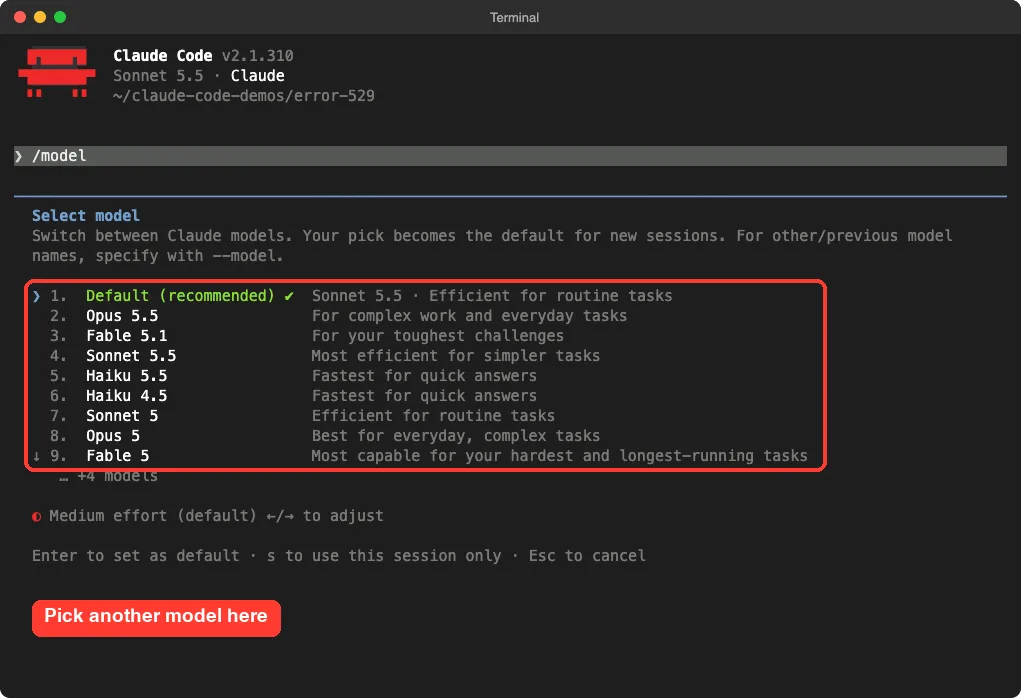Minimize the Terminal with yellow button
Viewport: 1021px width, 698px height.
40,18
